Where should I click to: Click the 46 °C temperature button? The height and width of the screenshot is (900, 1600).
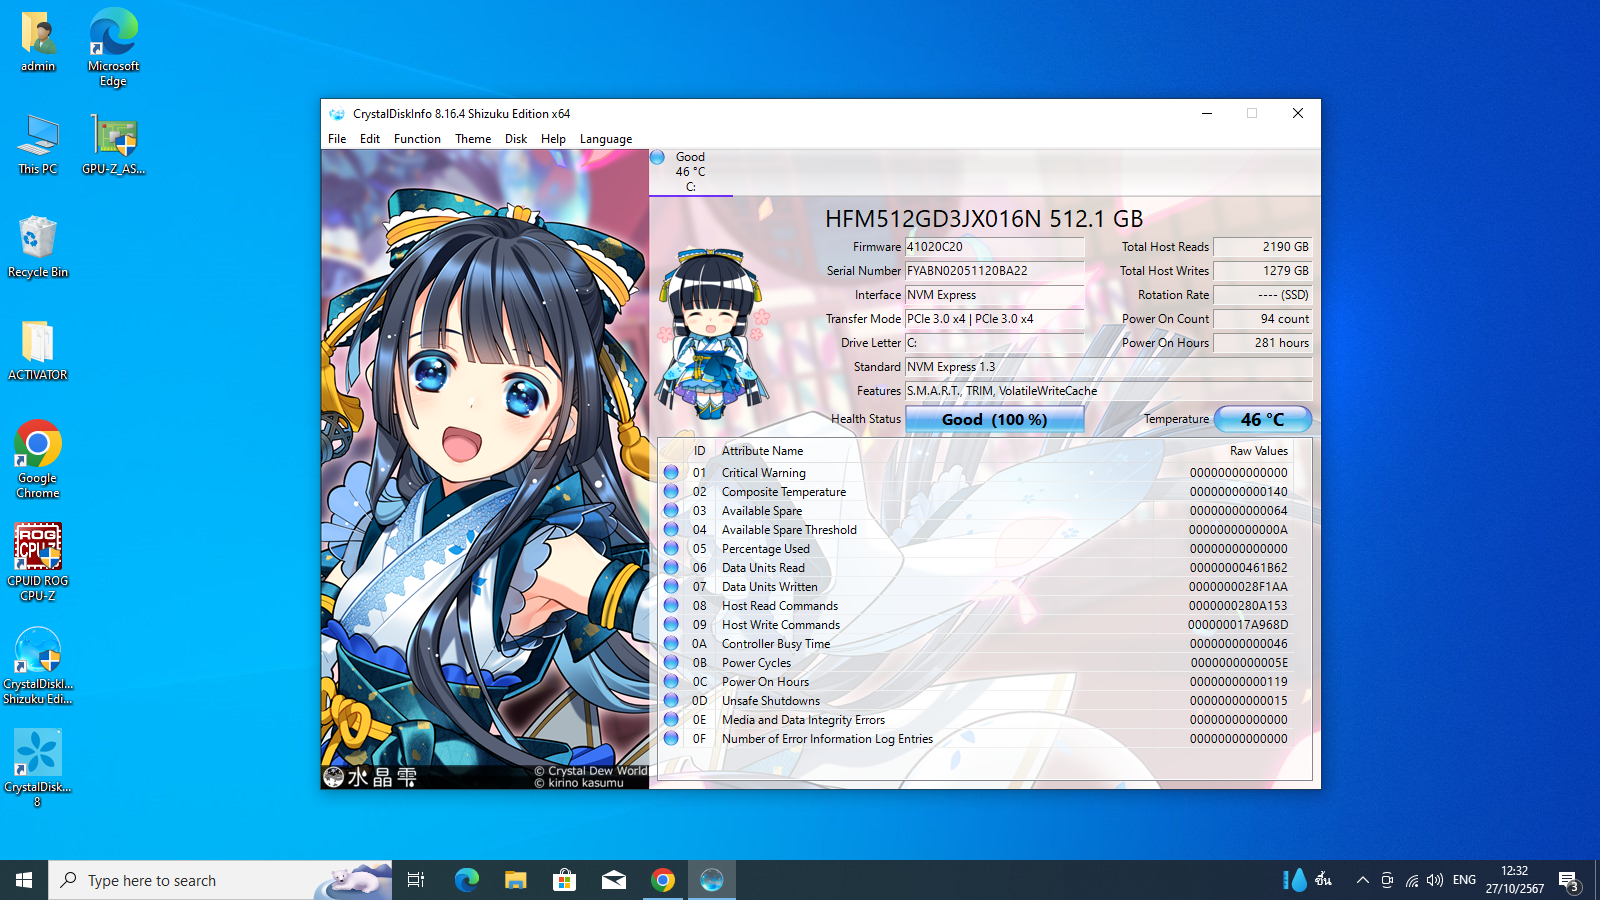point(1262,419)
